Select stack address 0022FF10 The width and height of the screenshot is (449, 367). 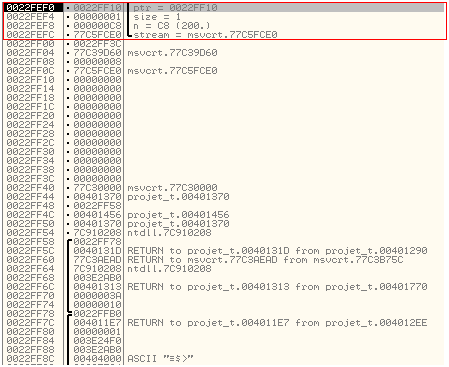point(30,80)
